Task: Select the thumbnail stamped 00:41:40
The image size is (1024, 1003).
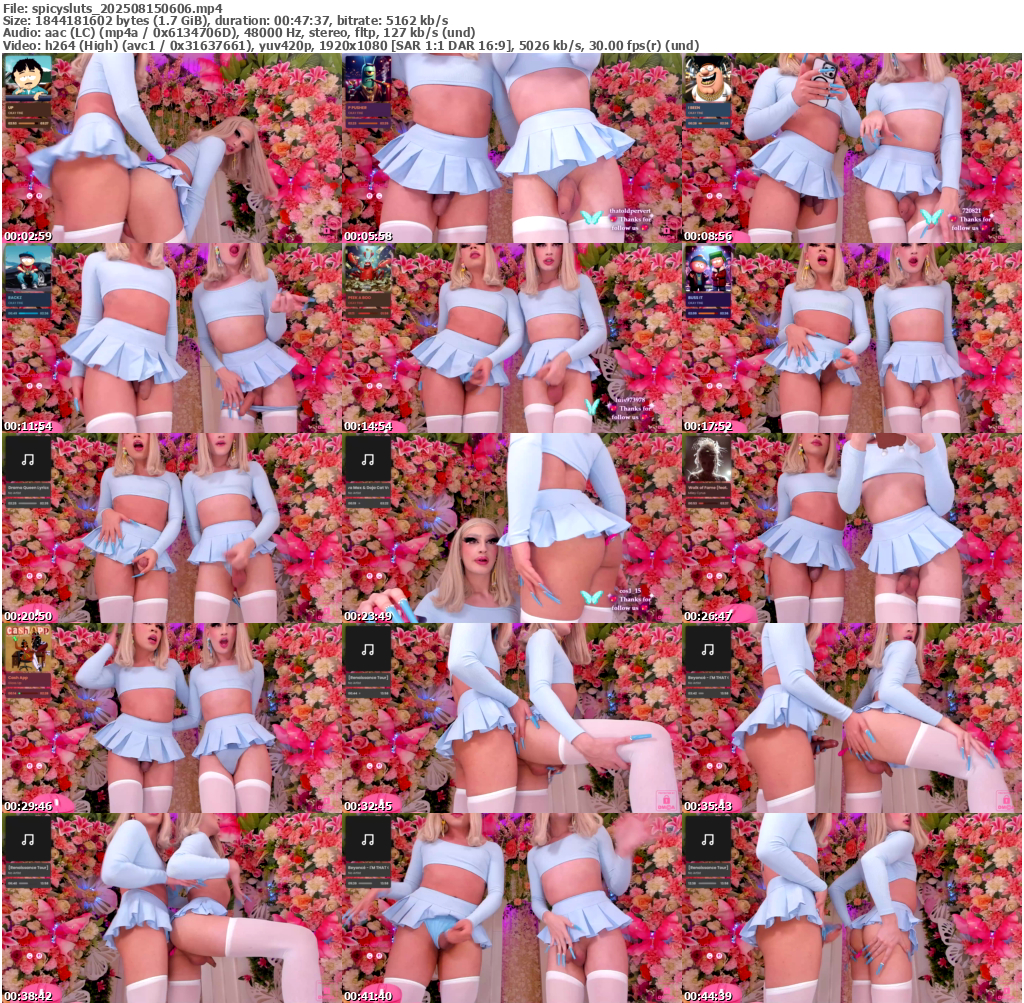Action: (511, 908)
